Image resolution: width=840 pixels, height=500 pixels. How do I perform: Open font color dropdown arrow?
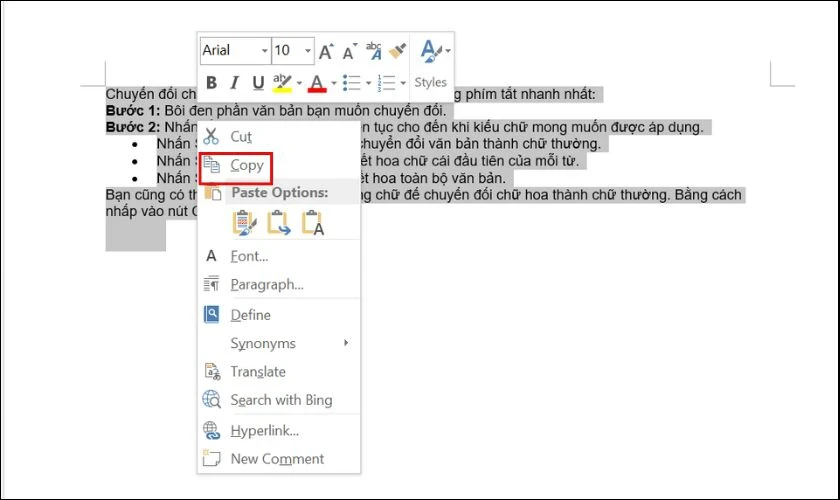(333, 83)
